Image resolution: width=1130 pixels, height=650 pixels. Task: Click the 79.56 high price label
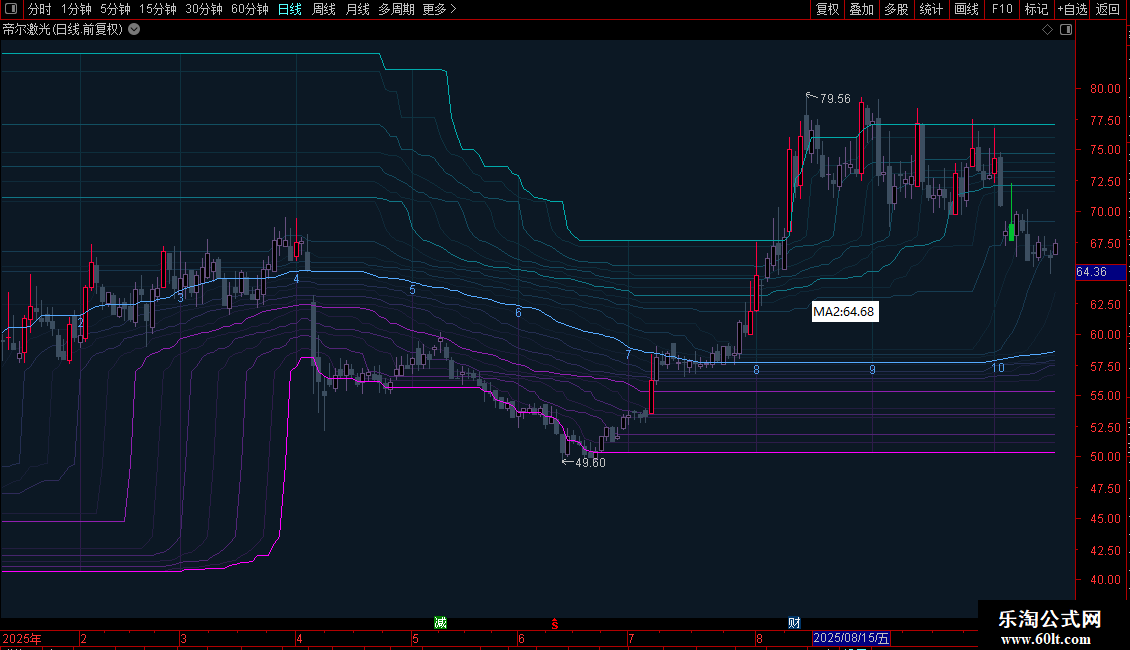pos(835,99)
